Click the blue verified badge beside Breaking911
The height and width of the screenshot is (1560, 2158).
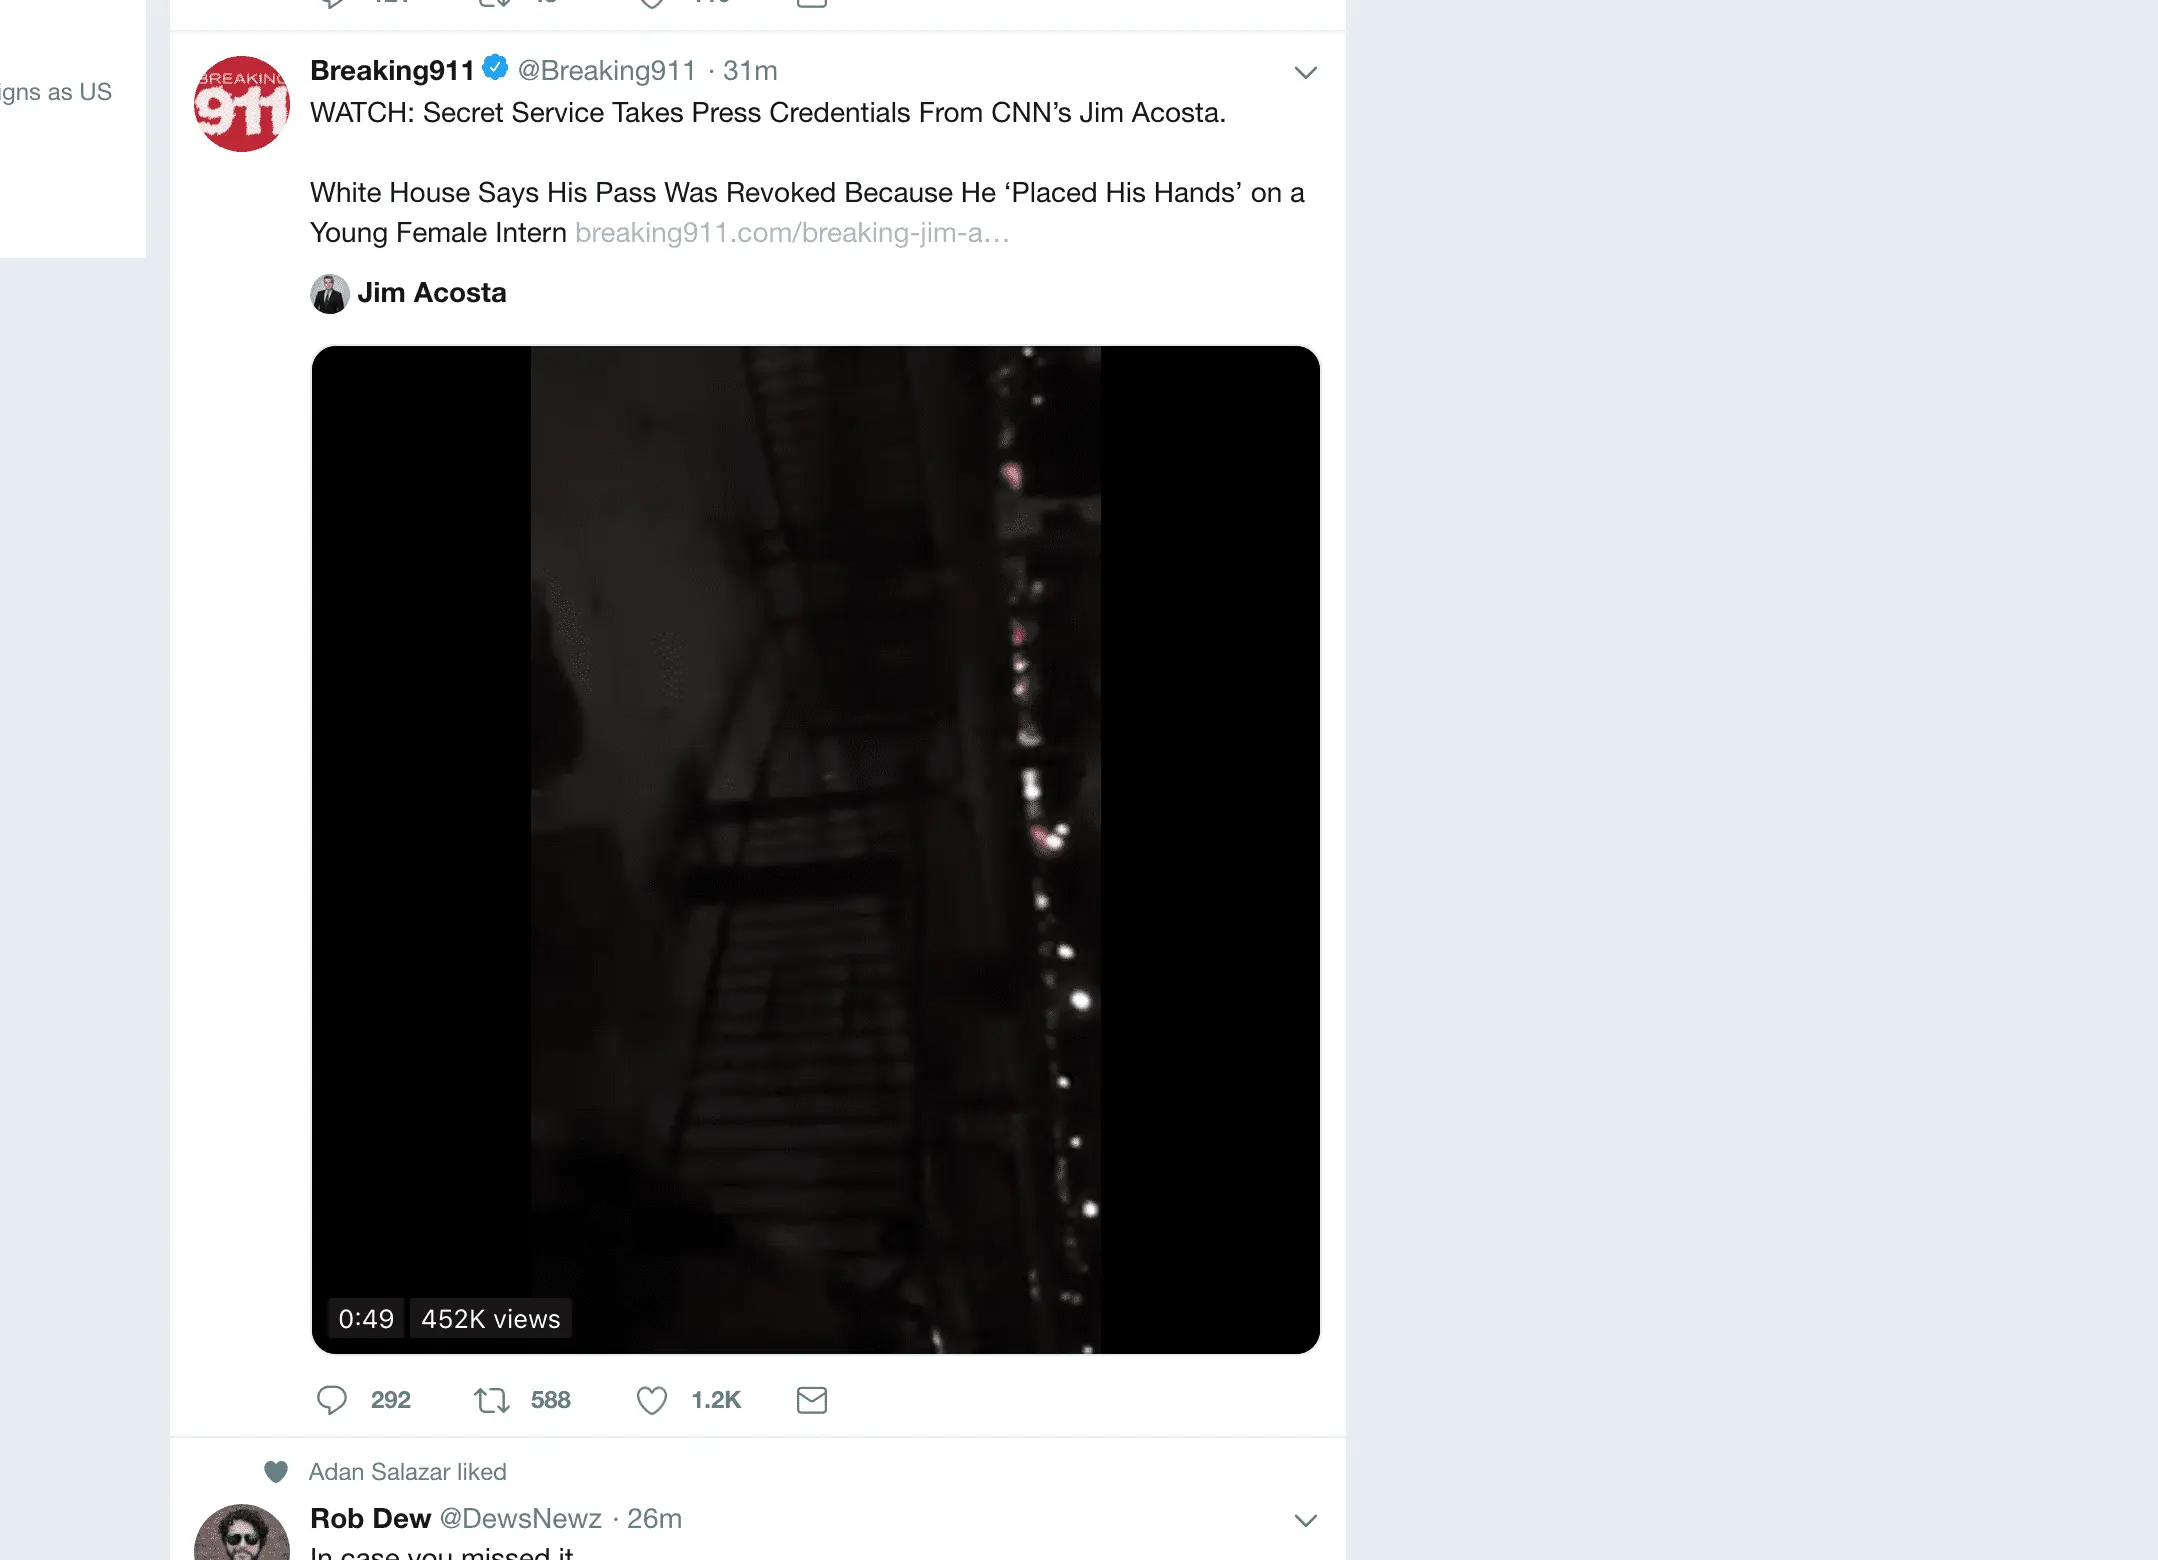(495, 68)
